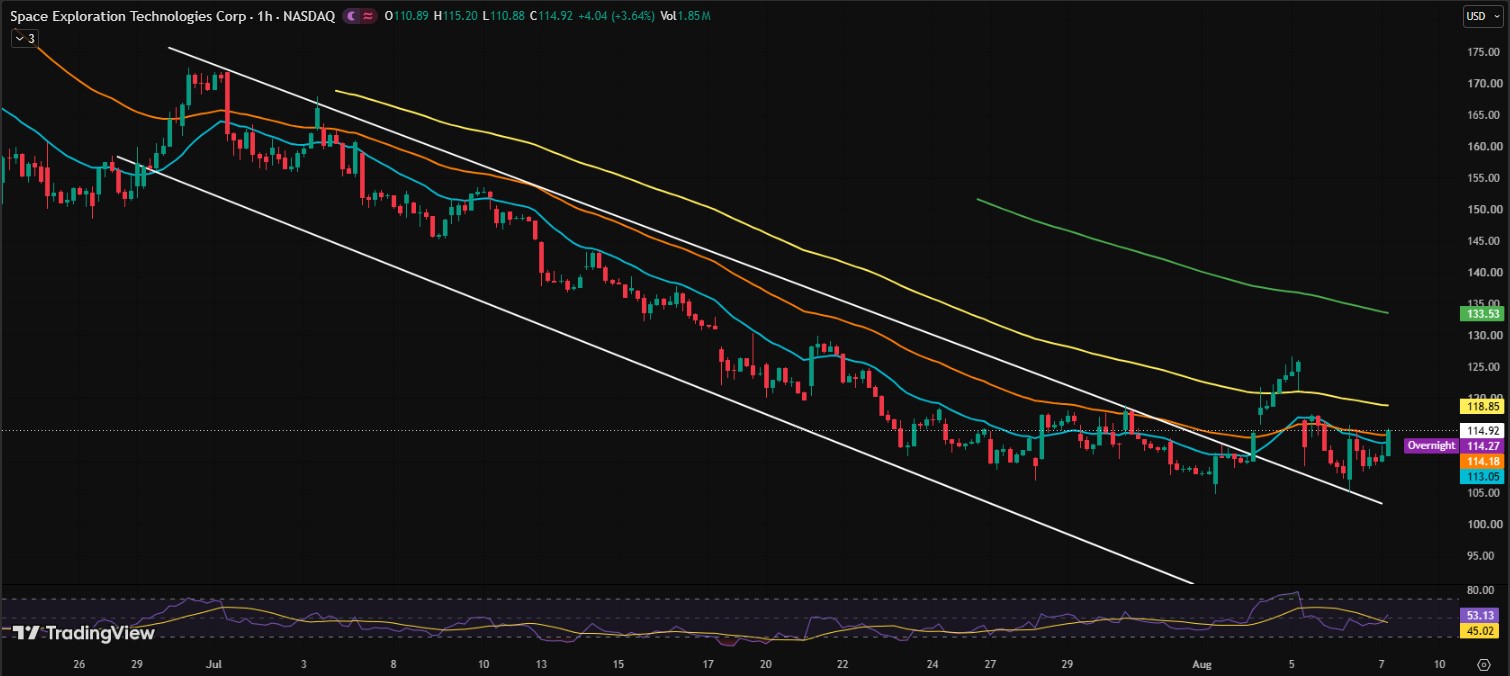Expand the collapsed 3 indicators legend

(x=24, y=38)
